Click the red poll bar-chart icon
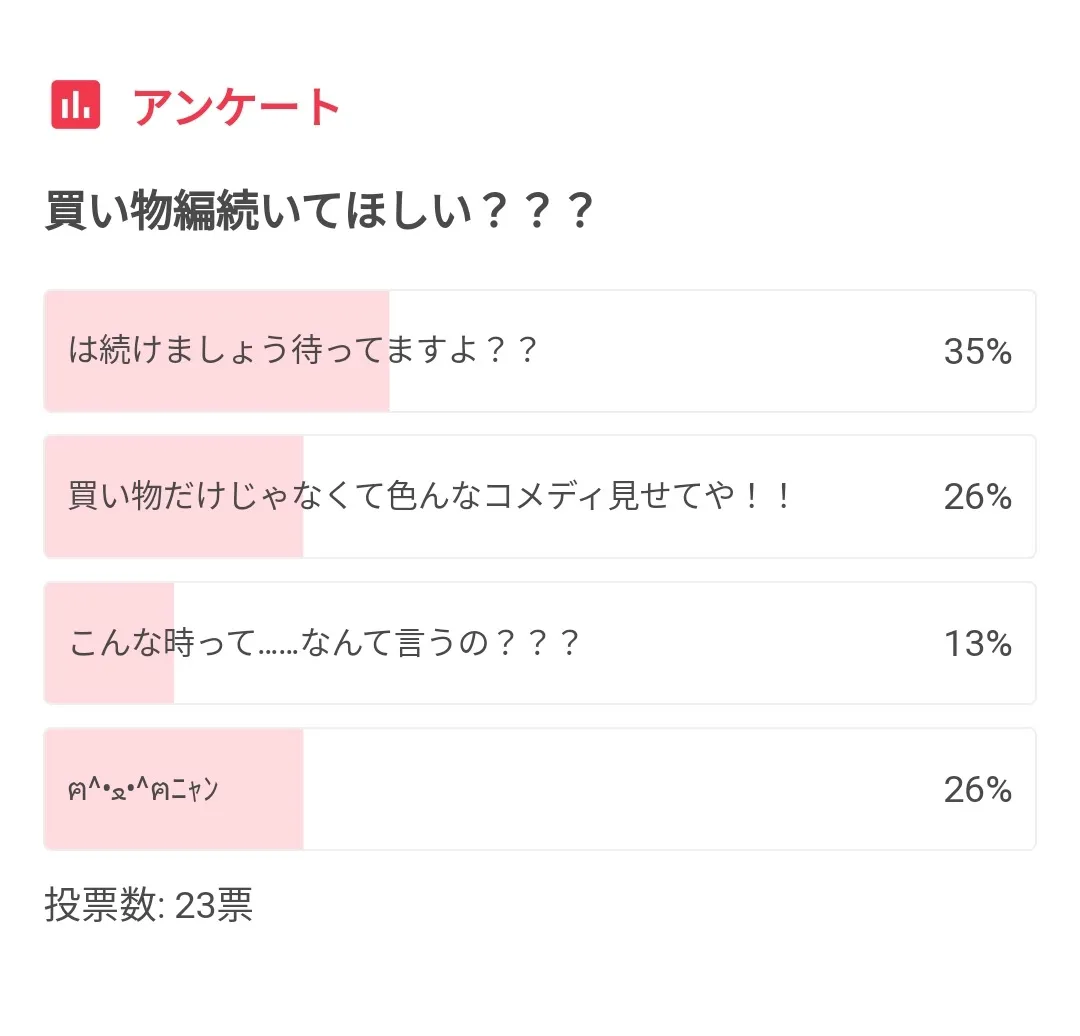This screenshot has height=1036, width=1080. coord(76,105)
